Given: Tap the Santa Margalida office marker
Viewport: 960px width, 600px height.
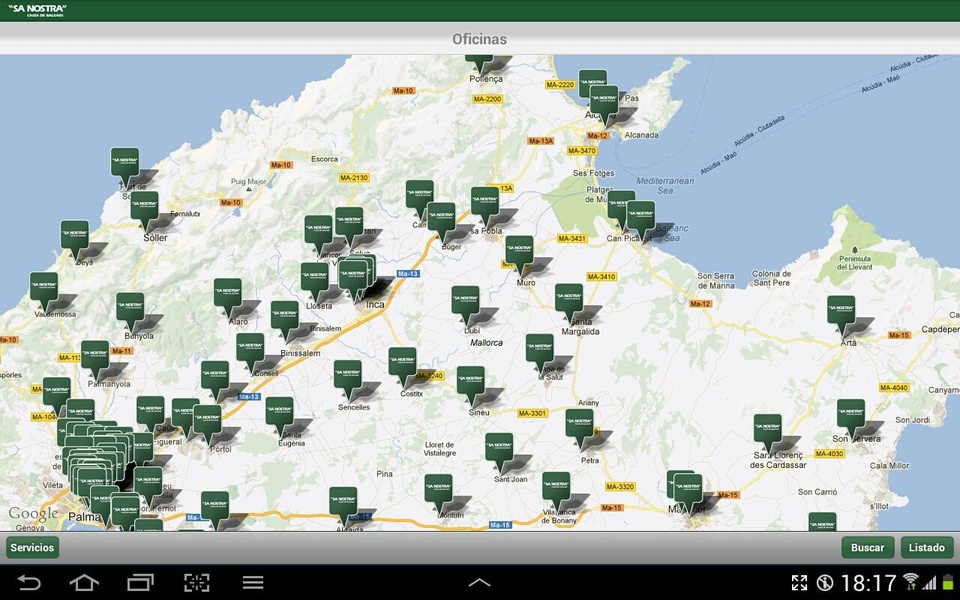Looking at the screenshot, I should coord(569,302).
